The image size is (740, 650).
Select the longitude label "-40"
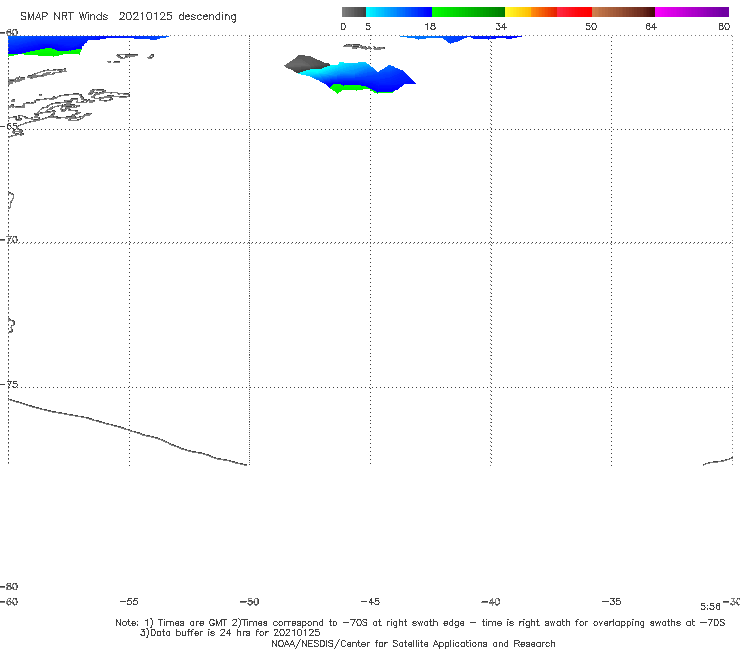pos(490,602)
